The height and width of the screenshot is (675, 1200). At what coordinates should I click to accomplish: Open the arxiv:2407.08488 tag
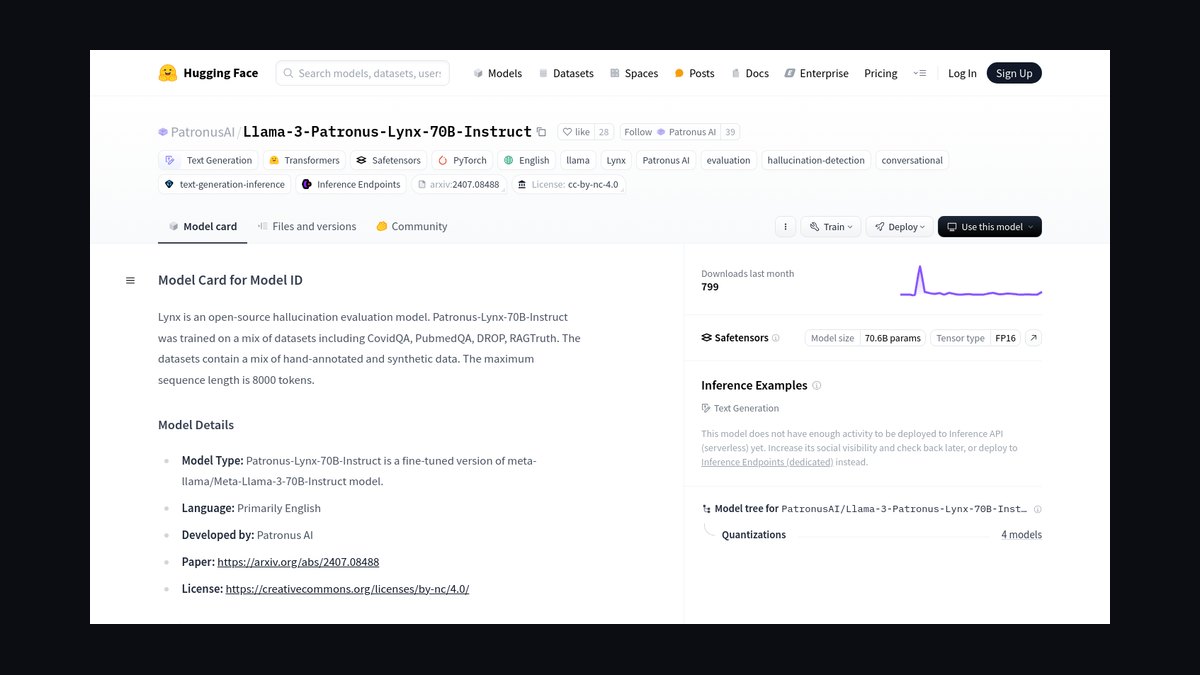tap(459, 184)
